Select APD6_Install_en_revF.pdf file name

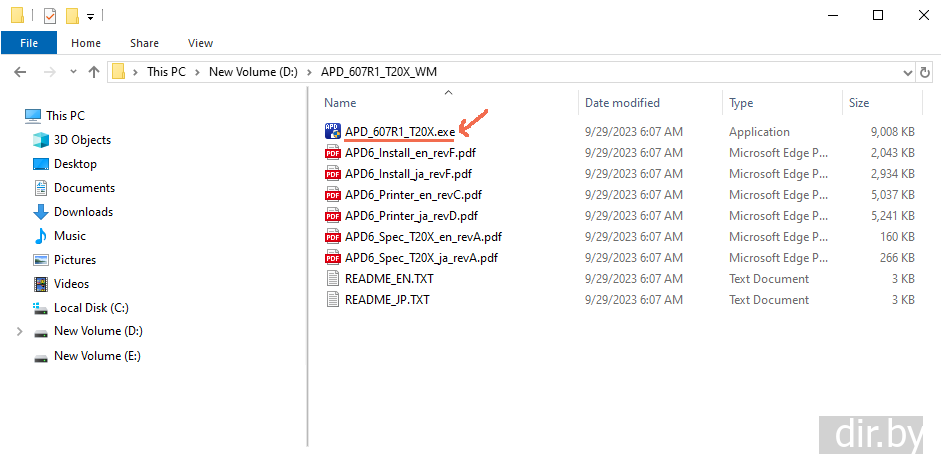(410, 153)
